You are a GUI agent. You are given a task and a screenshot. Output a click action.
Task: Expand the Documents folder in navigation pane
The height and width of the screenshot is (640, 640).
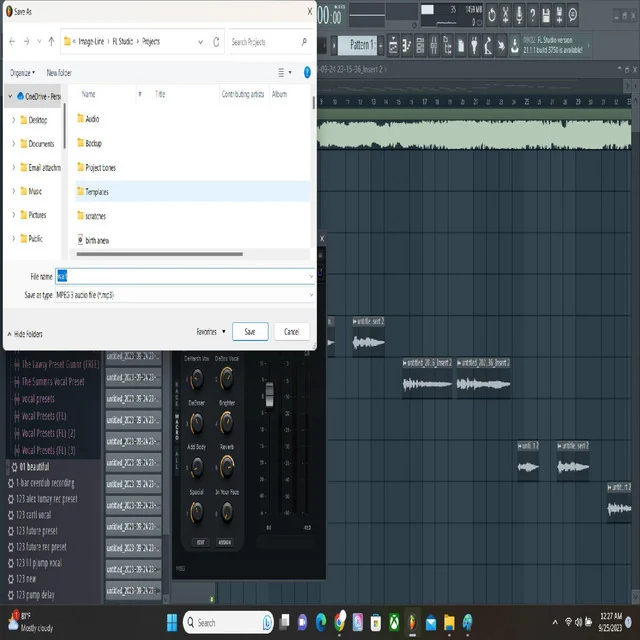13,144
